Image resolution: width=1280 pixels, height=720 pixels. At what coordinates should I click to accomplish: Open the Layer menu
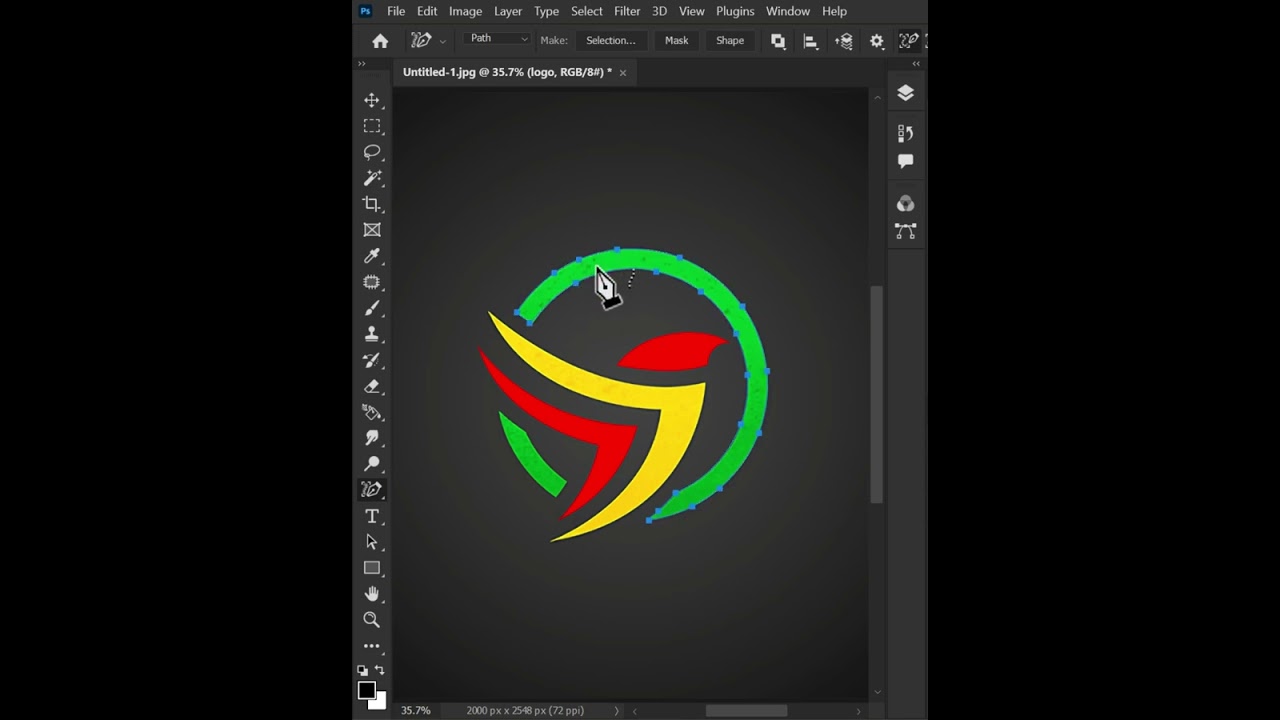(x=508, y=11)
